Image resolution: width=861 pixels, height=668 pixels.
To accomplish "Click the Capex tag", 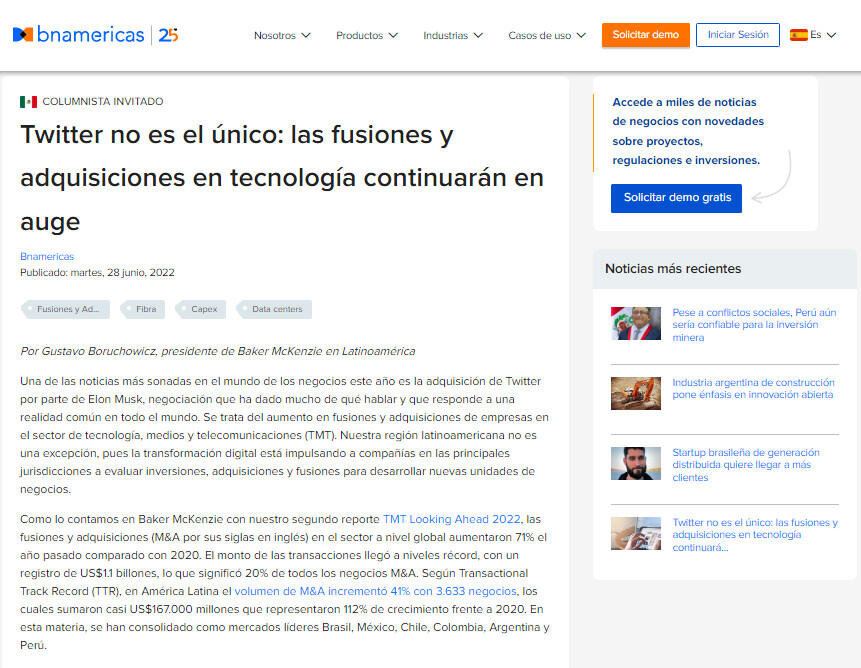I will point(202,310).
